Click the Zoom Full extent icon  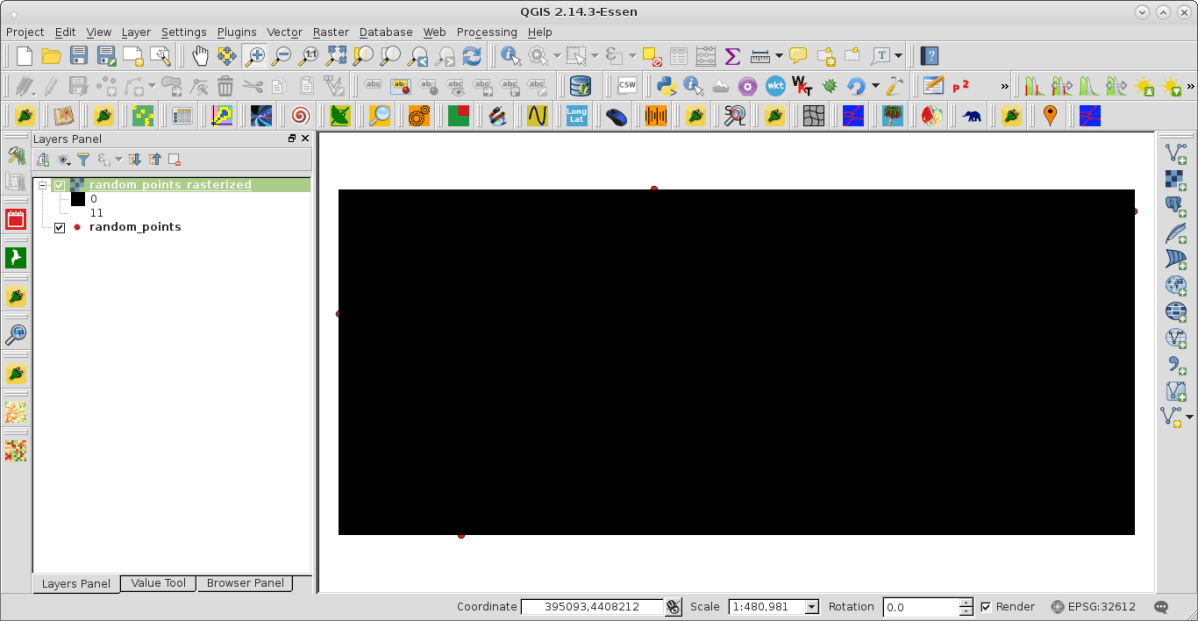pyautogui.click(x=336, y=56)
